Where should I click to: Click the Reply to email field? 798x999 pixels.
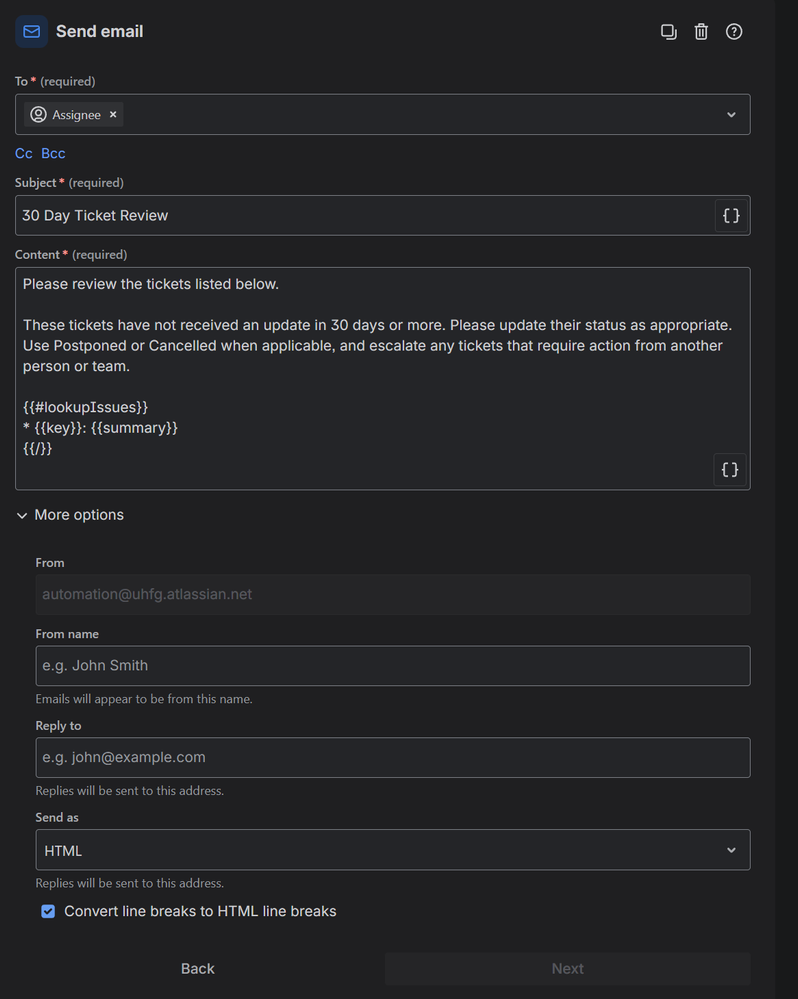[x=392, y=758]
